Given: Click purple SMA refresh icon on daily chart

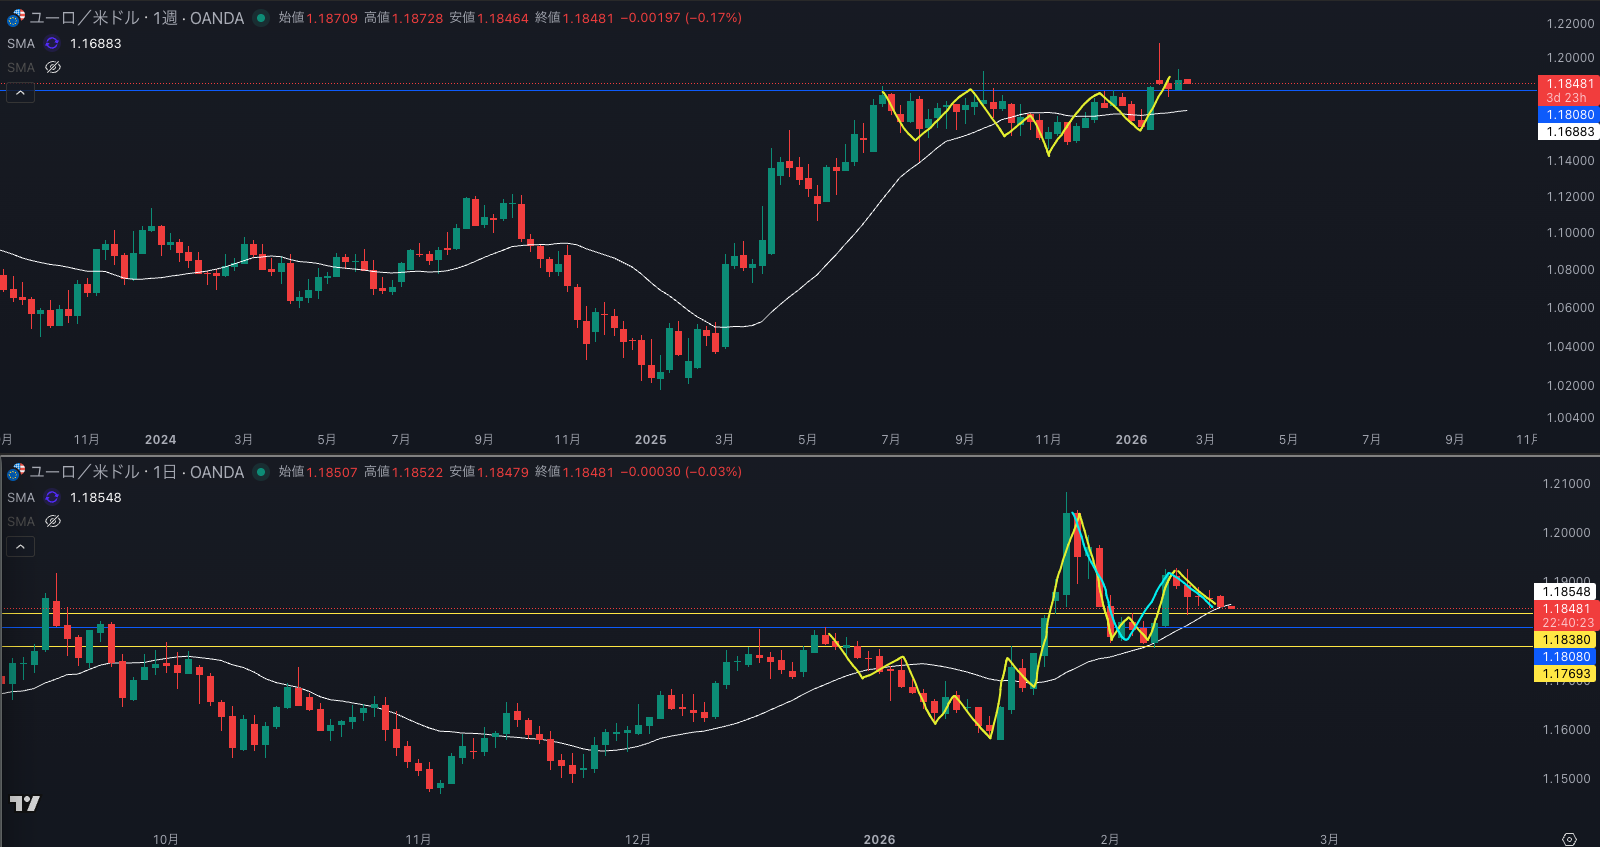Looking at the screenshot, I should (x=52, y=497).
